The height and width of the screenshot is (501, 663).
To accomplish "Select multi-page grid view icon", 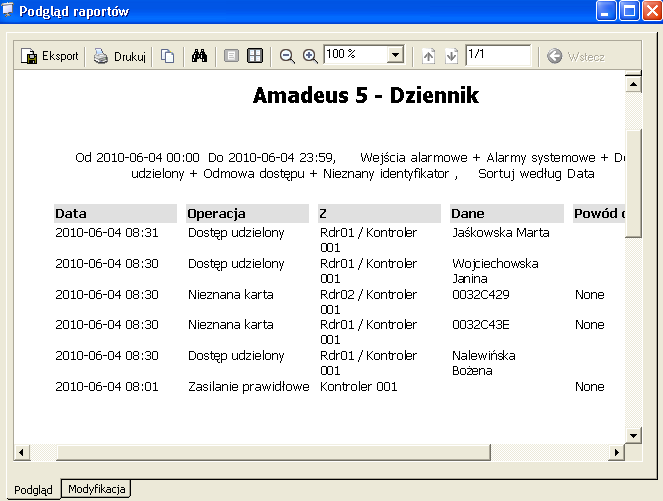I will 255,56.
